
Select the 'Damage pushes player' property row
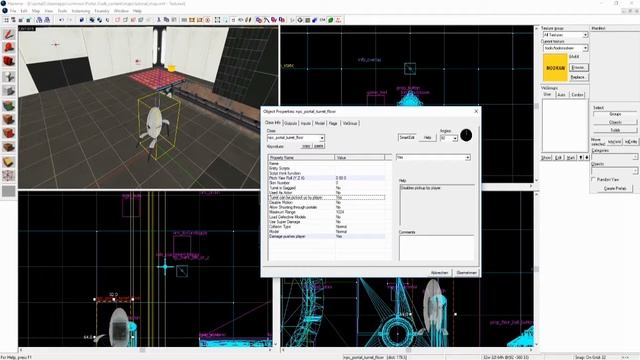coord(327,236)
